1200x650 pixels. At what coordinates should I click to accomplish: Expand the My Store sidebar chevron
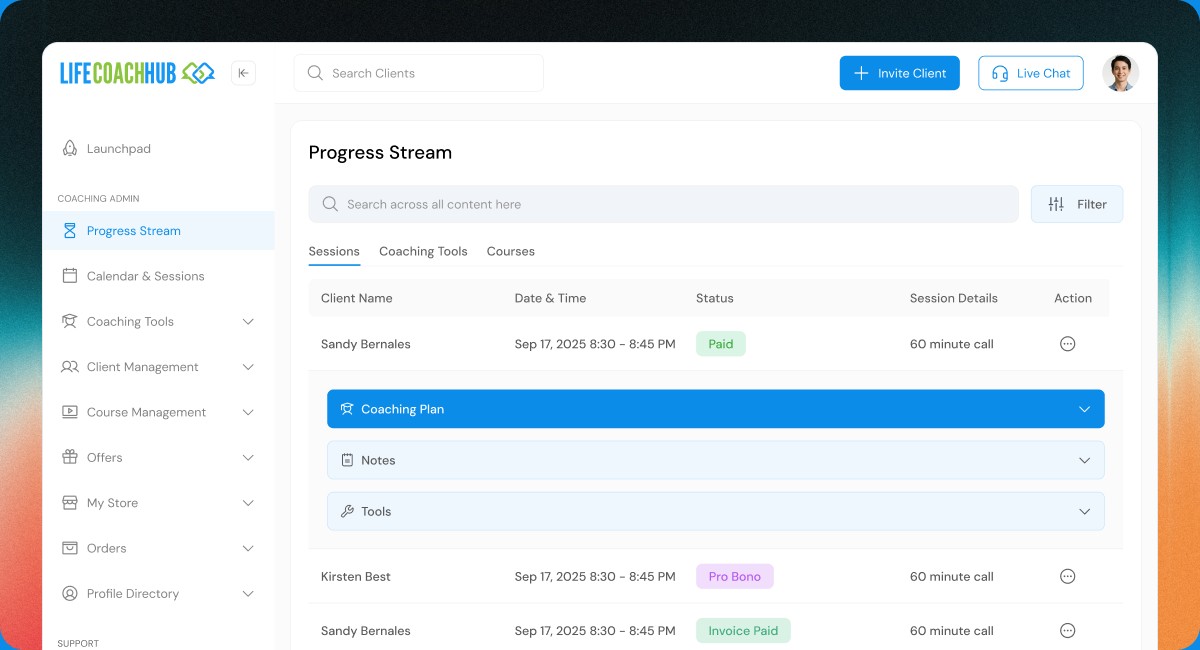248,503
